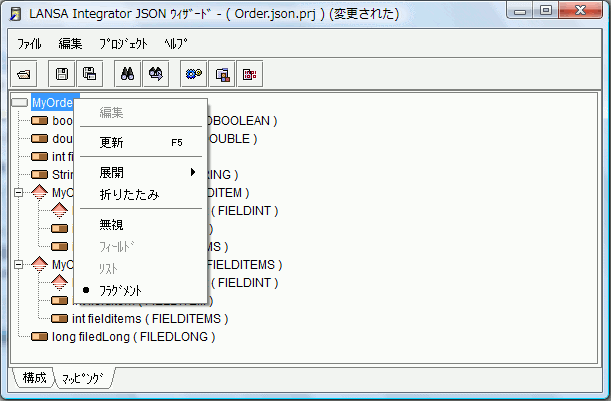Maximize the LANSA Integrator window
The height and width of the screenshot is (401, 611).
[x=546, y=10]
